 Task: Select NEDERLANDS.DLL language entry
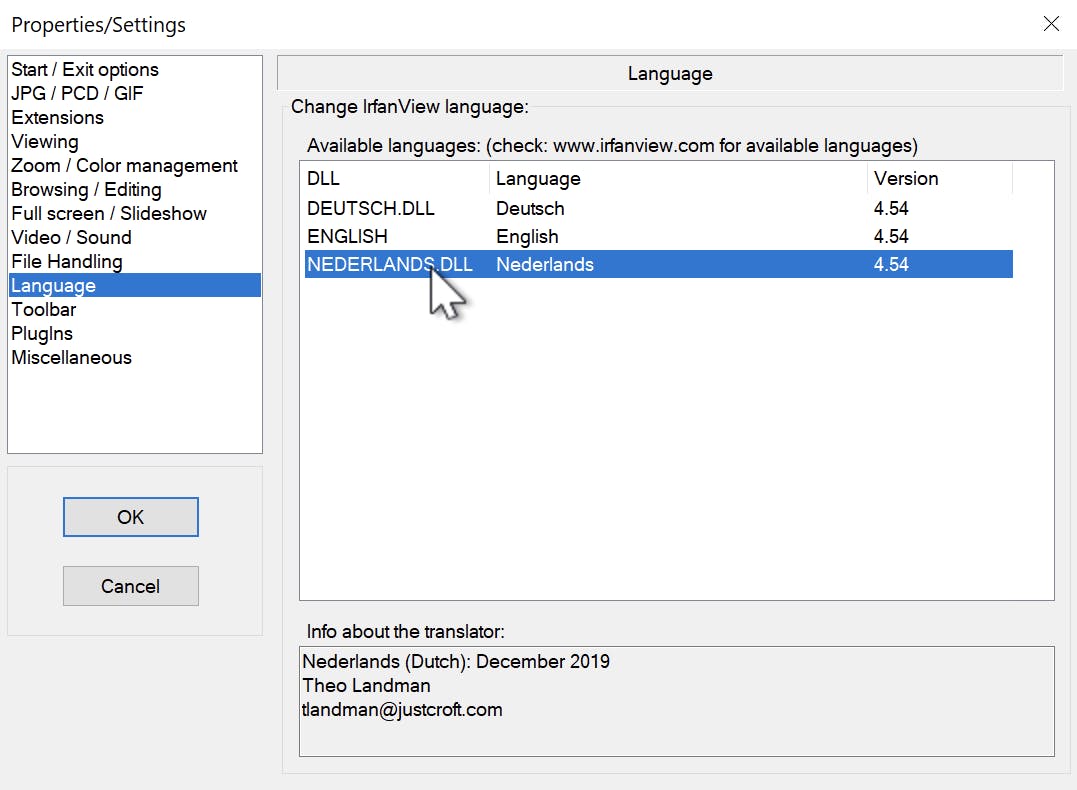pos(390,265)
